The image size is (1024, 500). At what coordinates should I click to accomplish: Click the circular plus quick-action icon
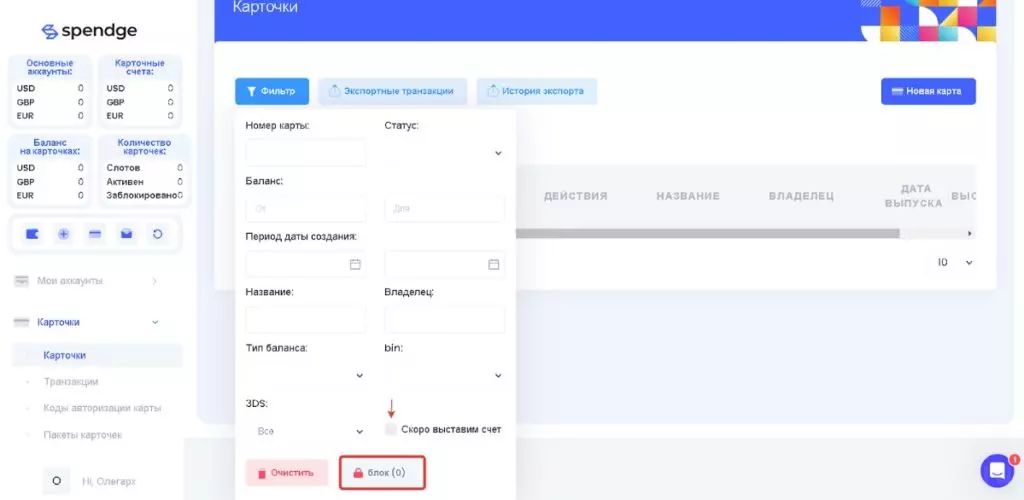pos(63,234)
